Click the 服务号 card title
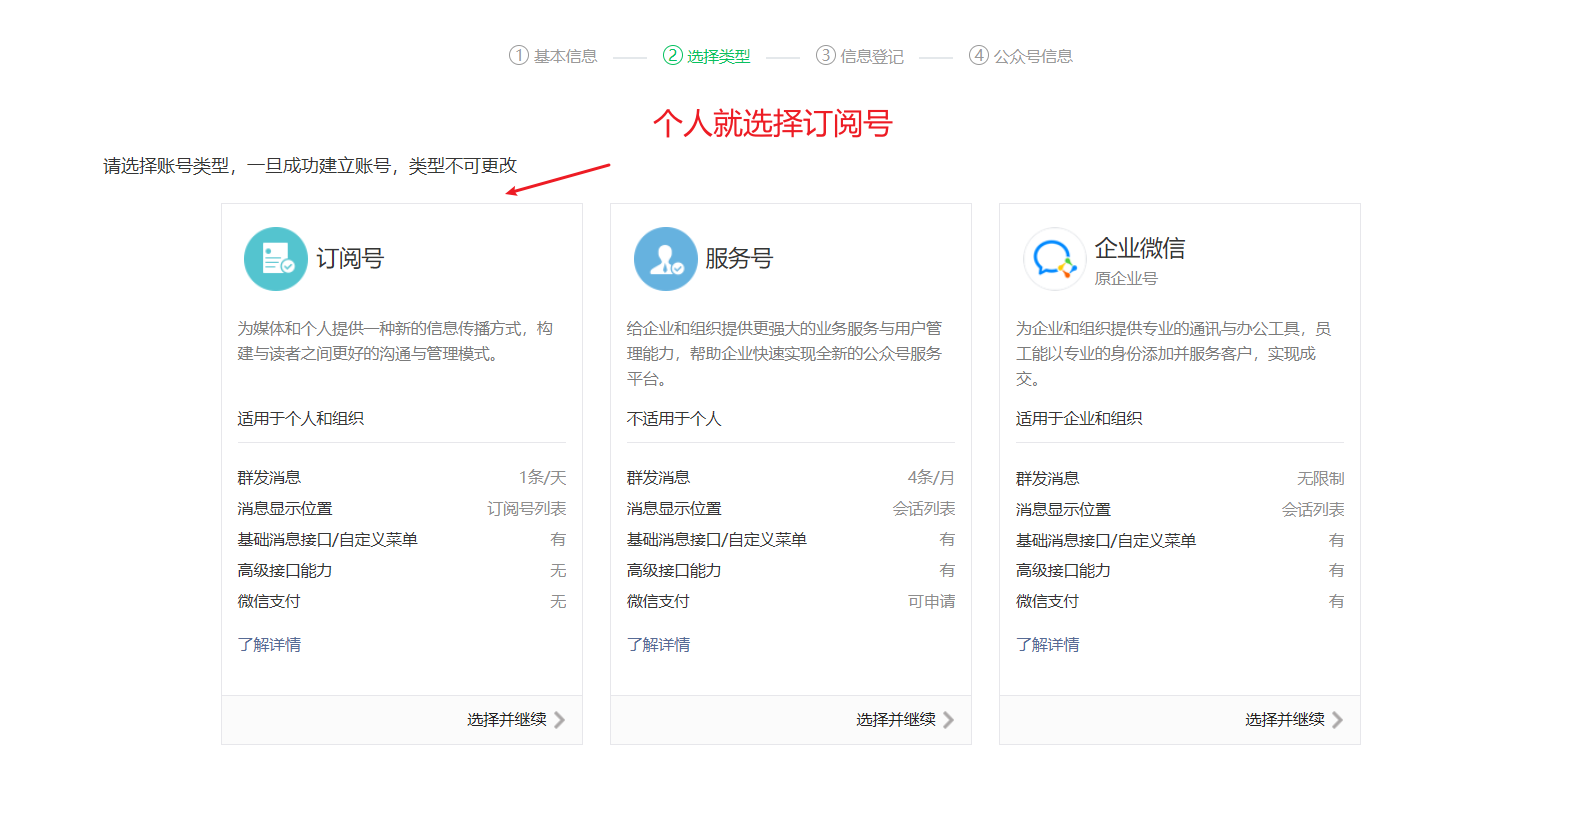Image resolution: width=1595 pixels, height=823 pixels. (x=739, y=259)
